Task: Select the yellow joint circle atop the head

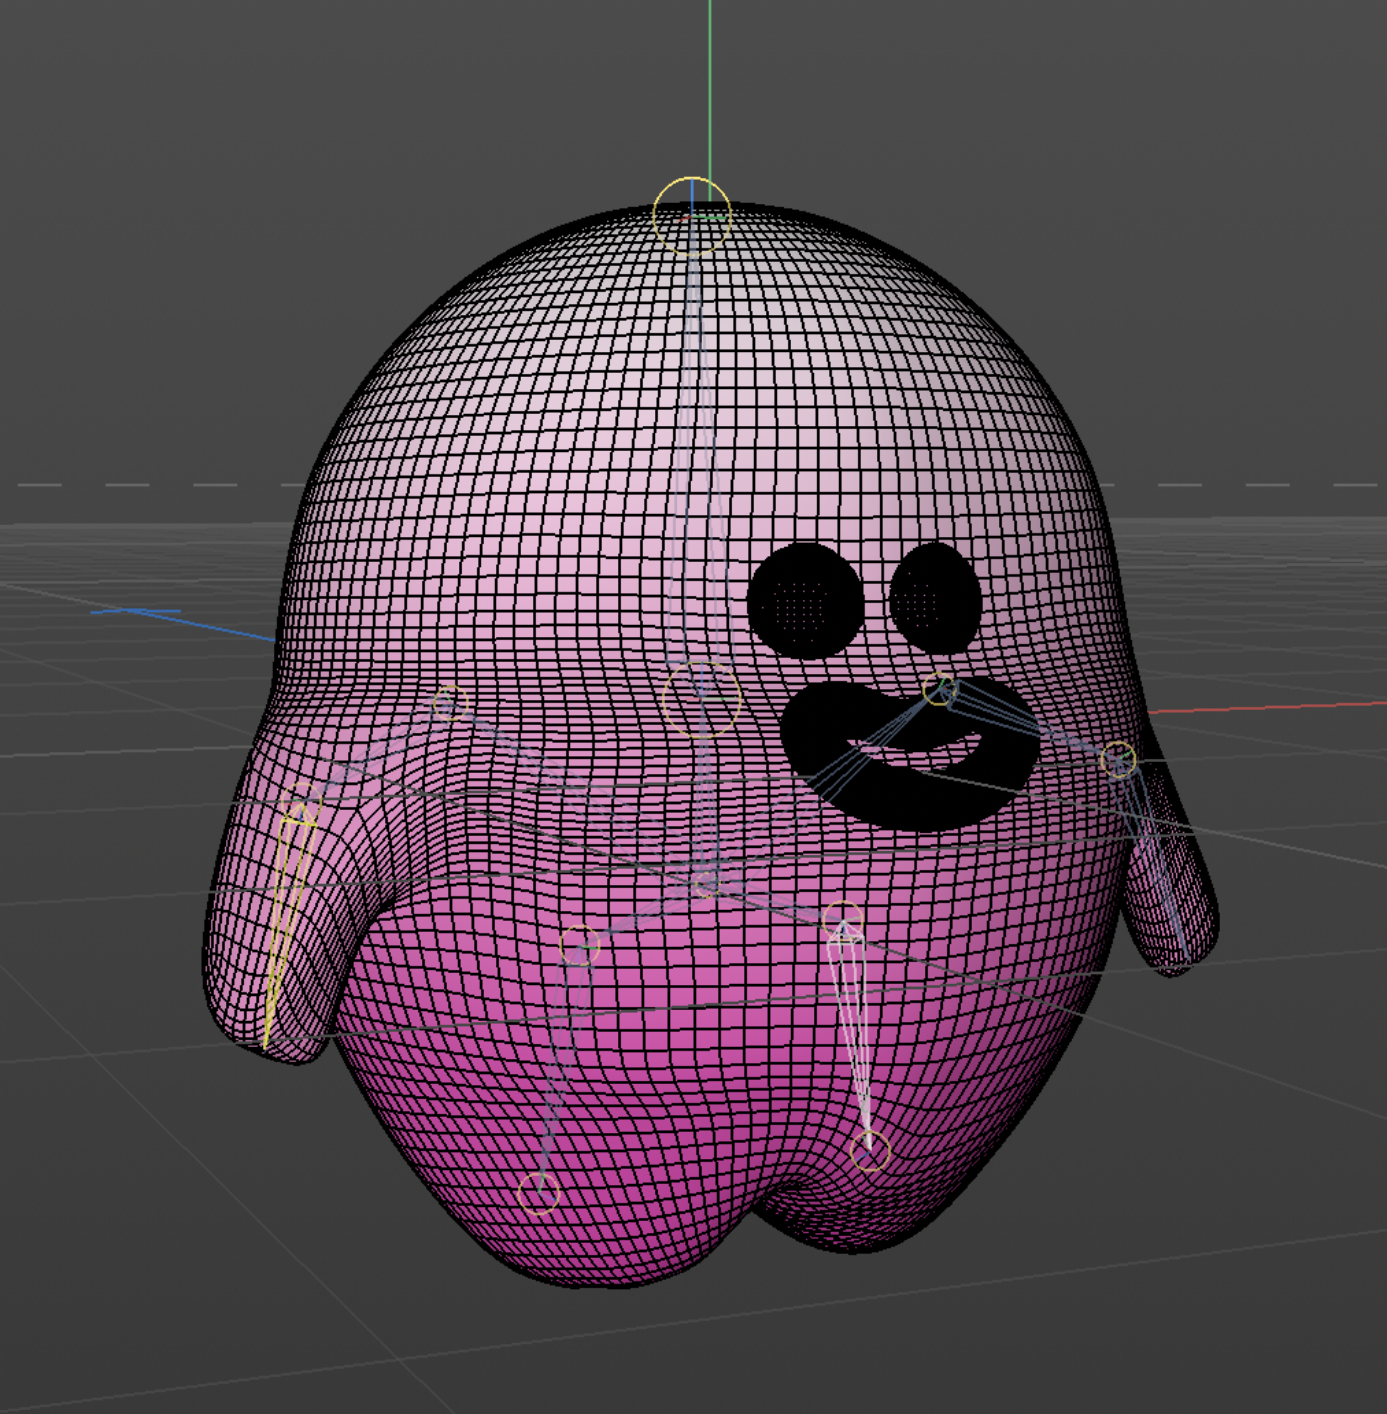Action: (x=692, y=216)
